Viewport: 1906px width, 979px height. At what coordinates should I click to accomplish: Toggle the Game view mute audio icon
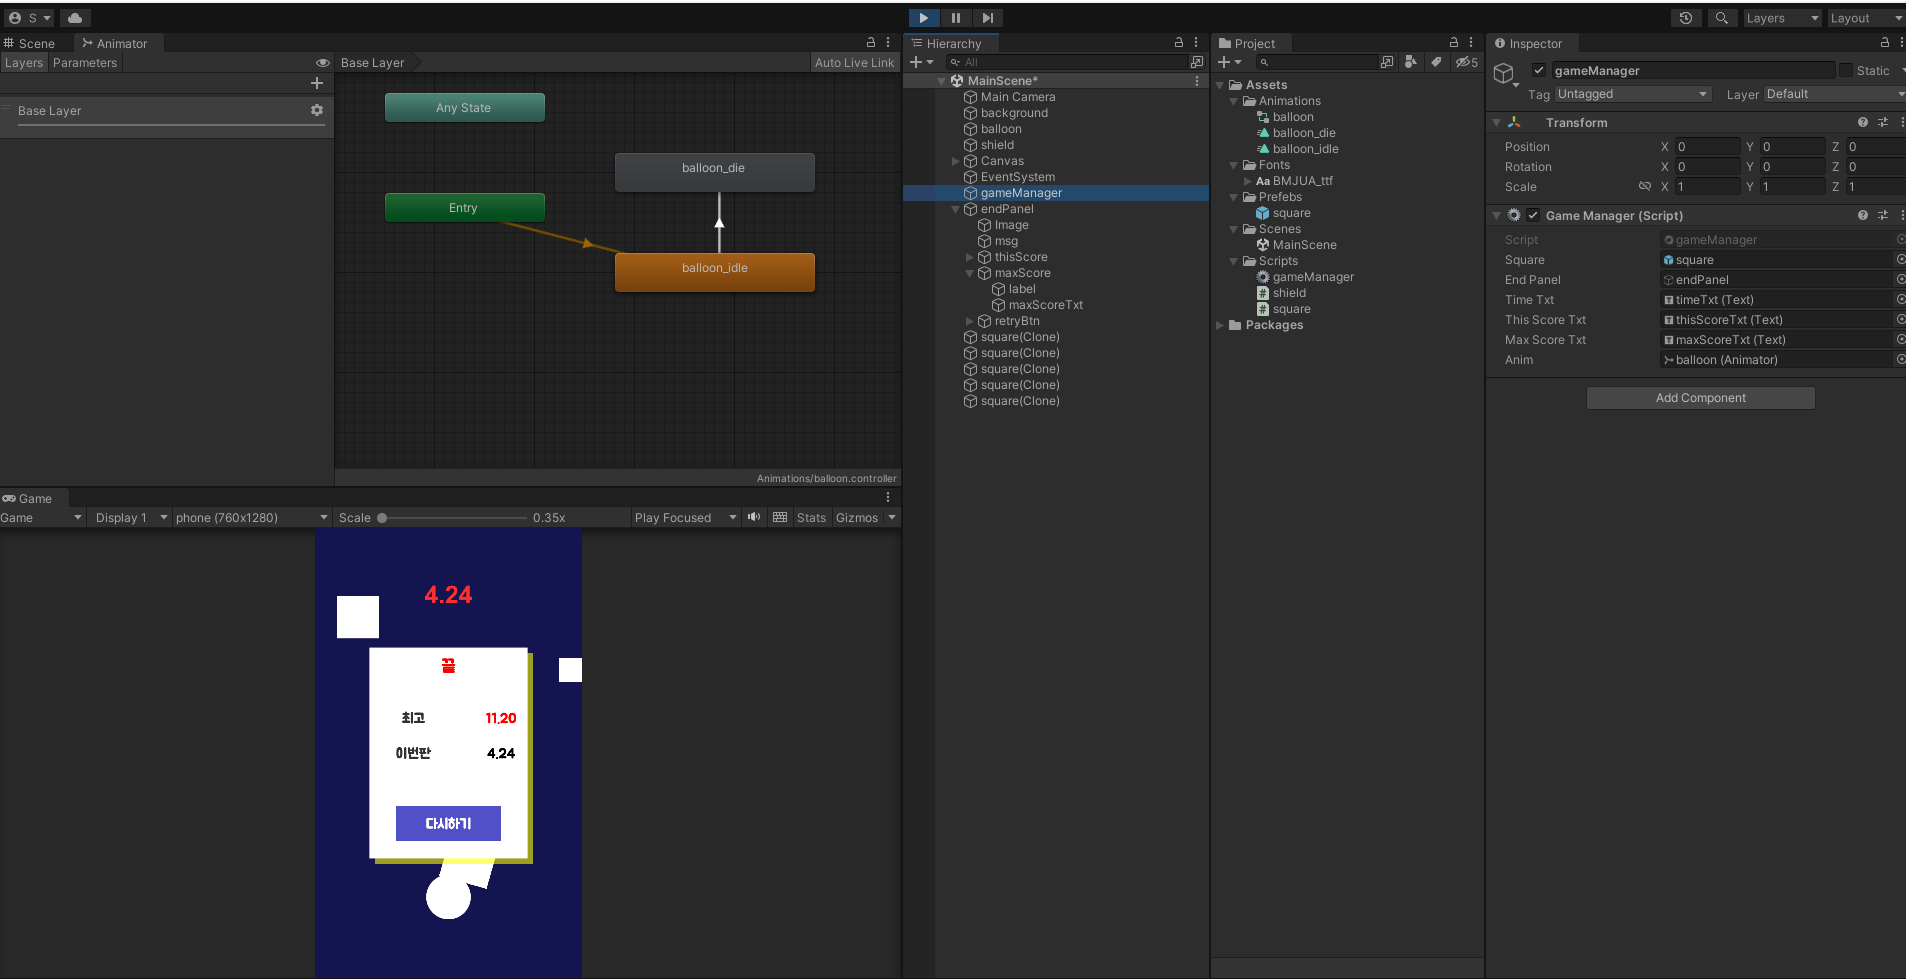(753, 517)
